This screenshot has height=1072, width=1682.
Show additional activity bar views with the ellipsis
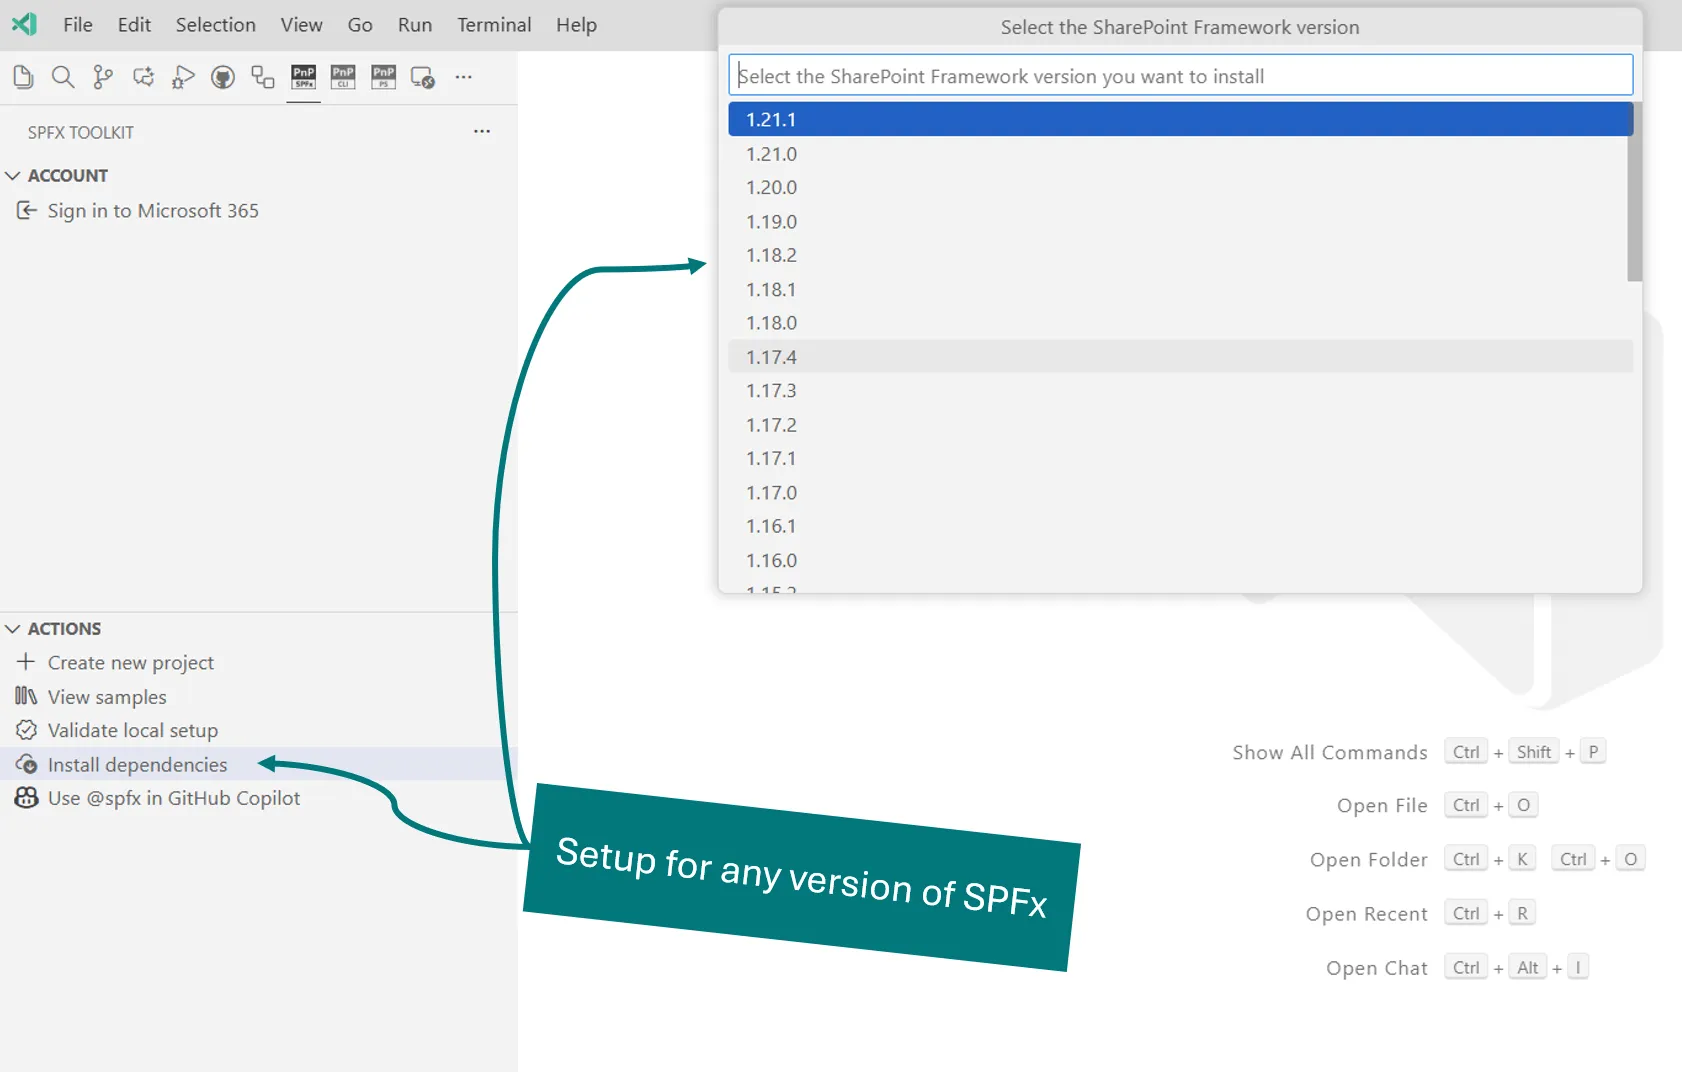click(x=463, y=77)
